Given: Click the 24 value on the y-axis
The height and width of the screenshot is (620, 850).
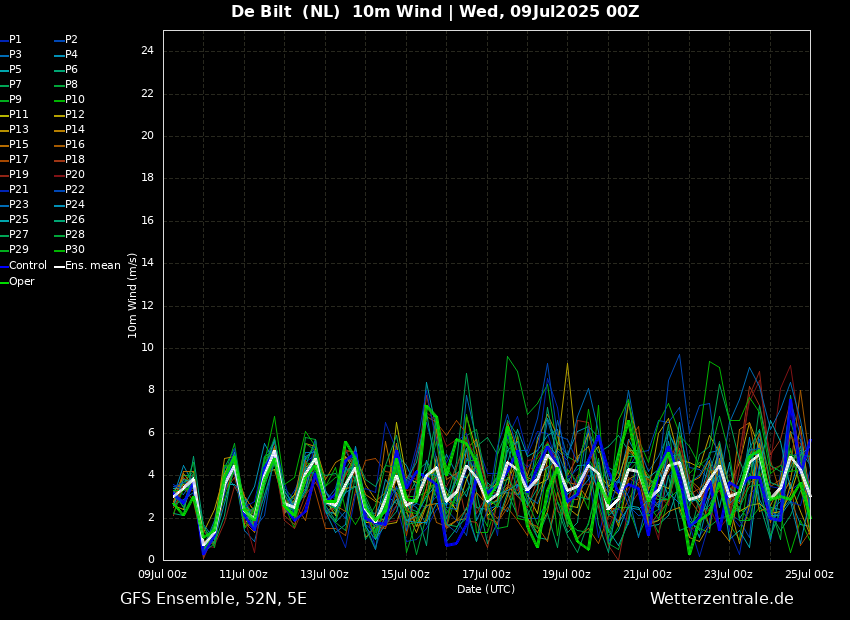Looking at the screenshot, I should click(x=147, y=51).
